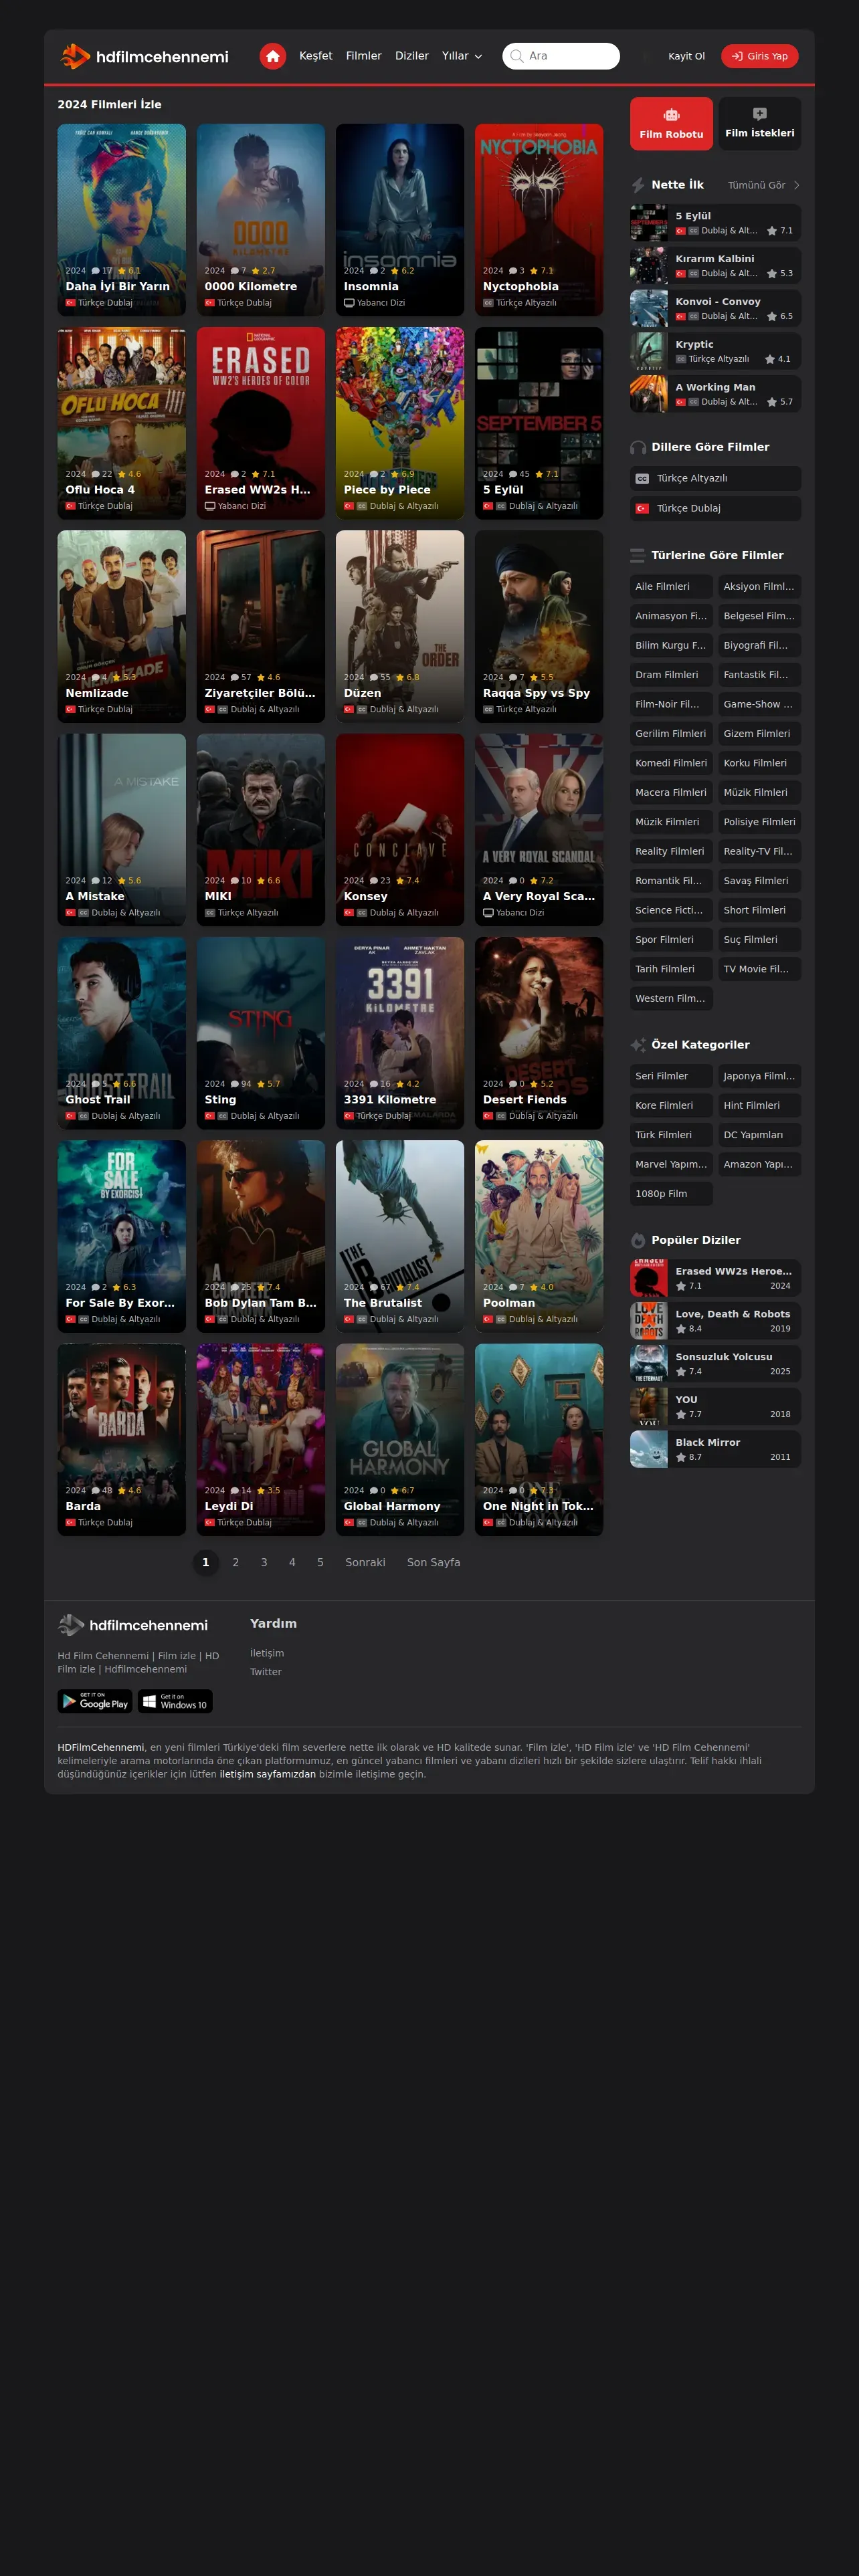
Task: Open the Global Harmony movie poster
Action: click(400, 1440)
